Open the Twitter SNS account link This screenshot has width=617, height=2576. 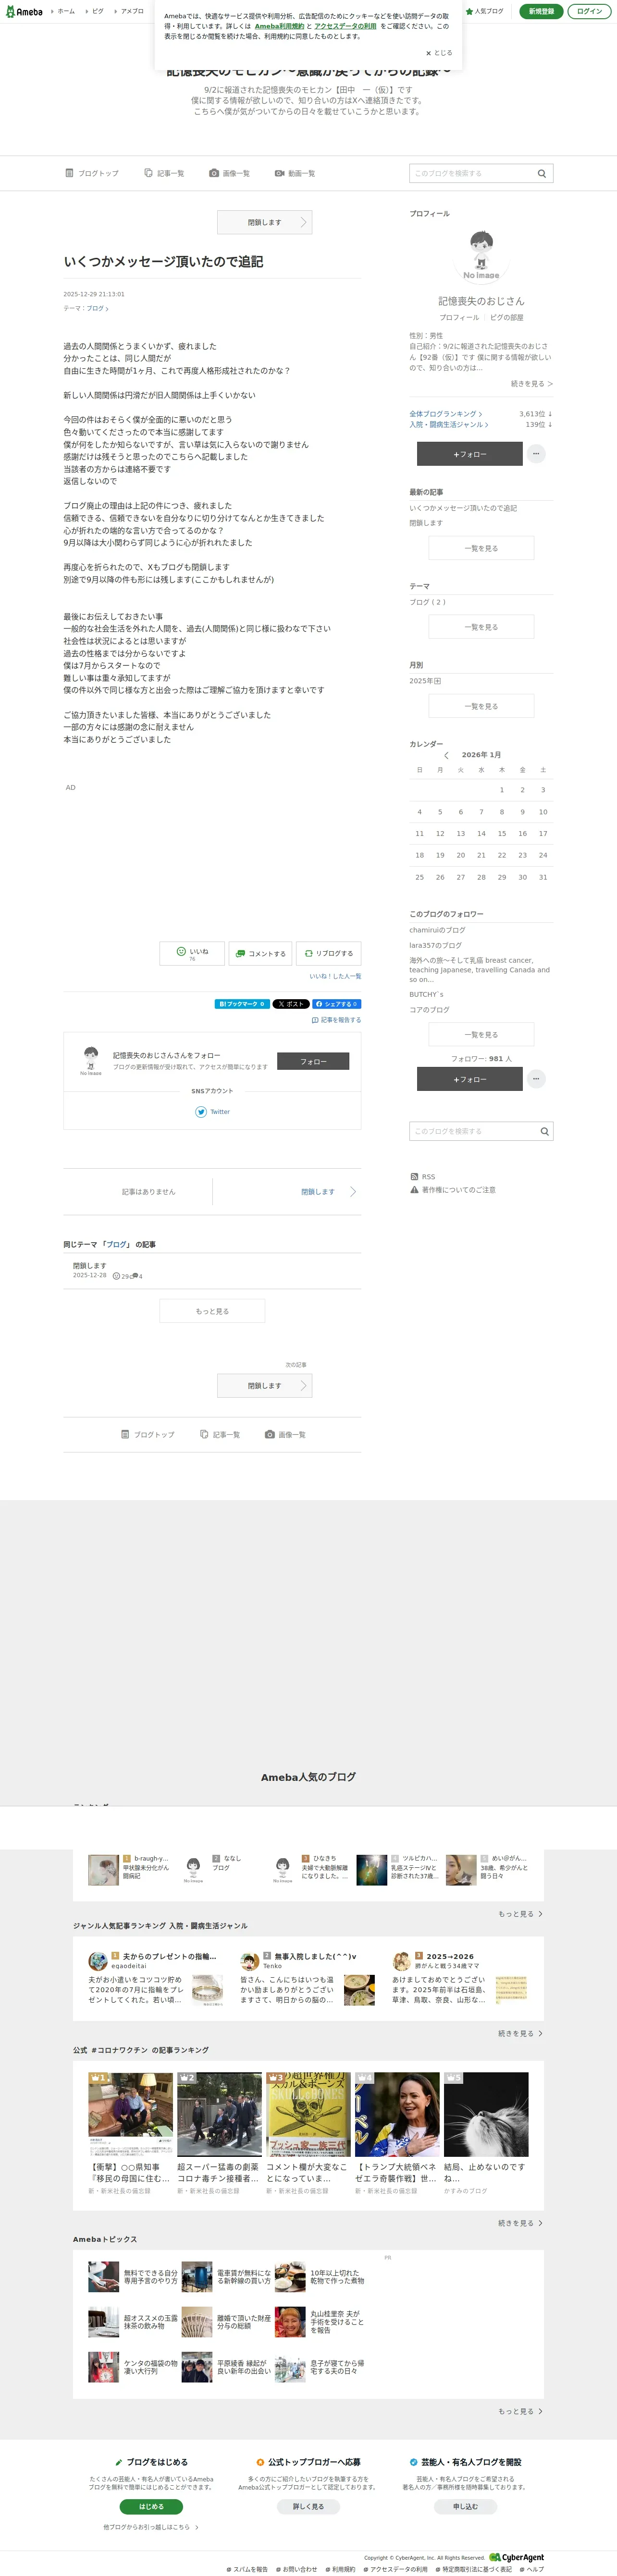pos(212,1112)
